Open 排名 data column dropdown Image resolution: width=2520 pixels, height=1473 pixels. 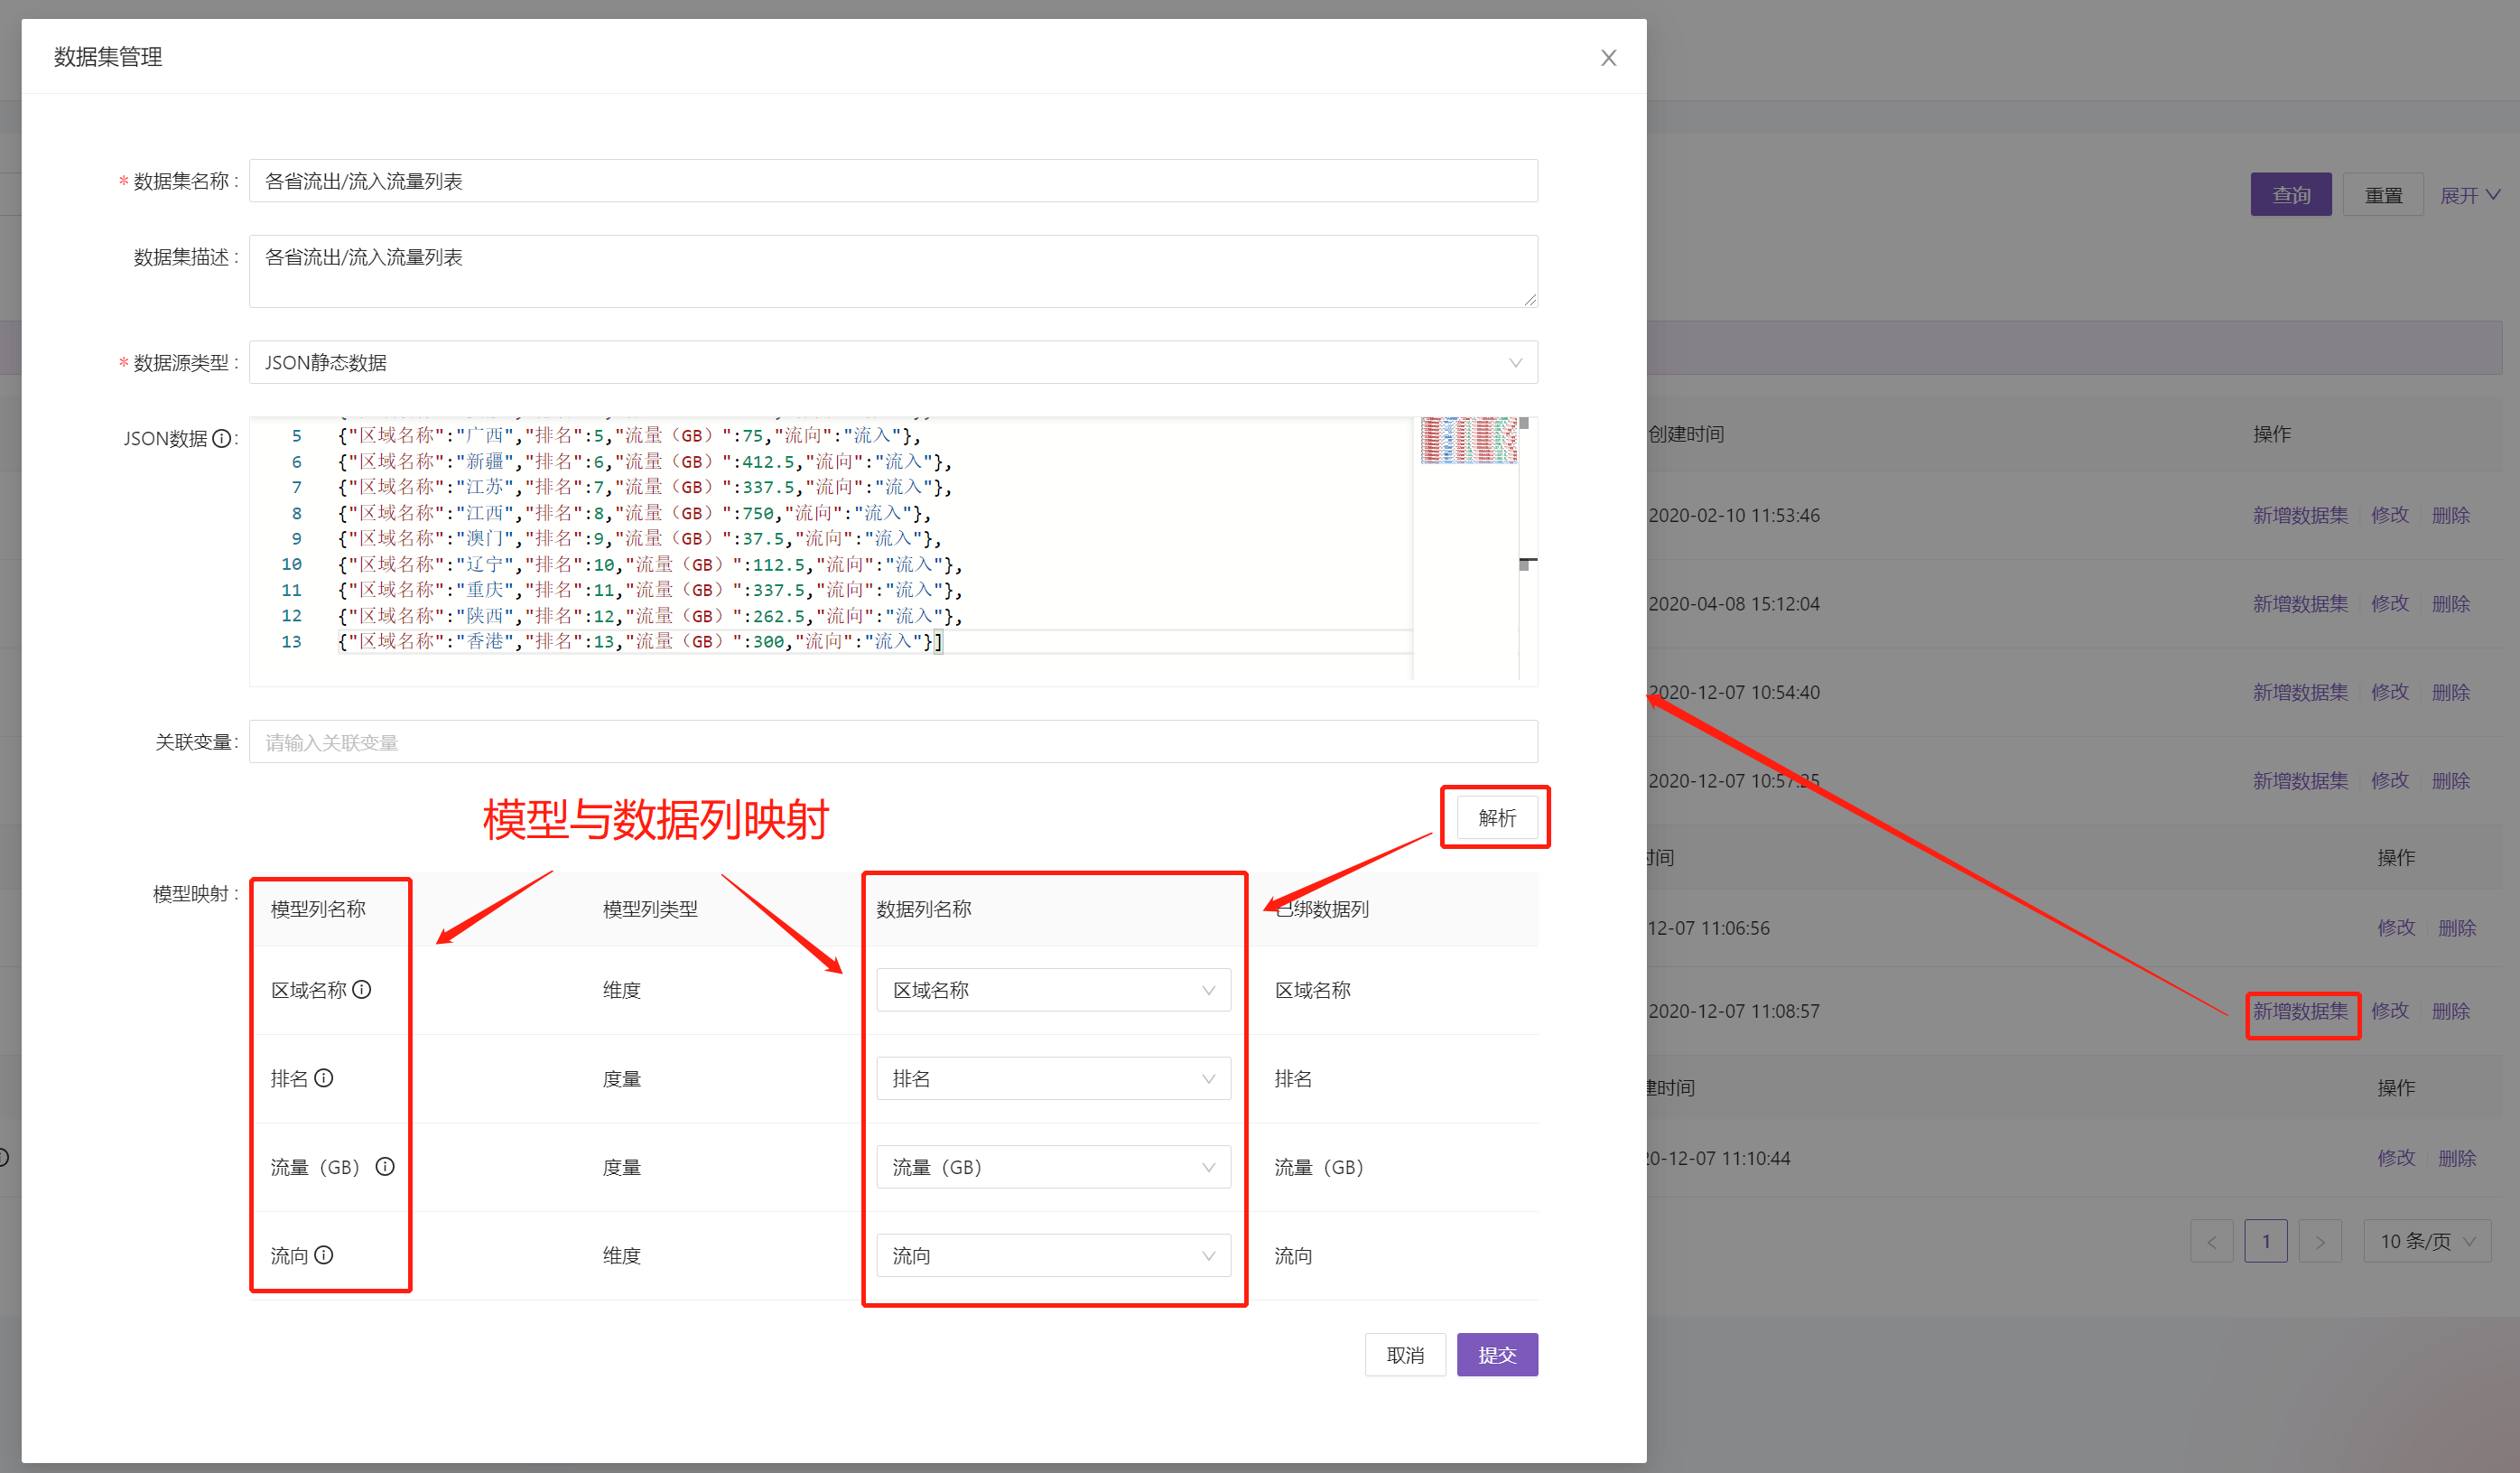coord(1053,1078)
